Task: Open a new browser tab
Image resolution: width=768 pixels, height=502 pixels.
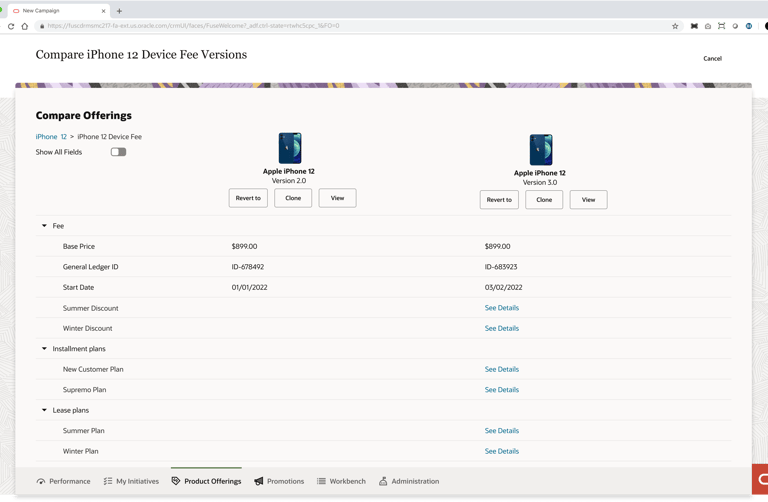Action: click(x=119, y=11)
